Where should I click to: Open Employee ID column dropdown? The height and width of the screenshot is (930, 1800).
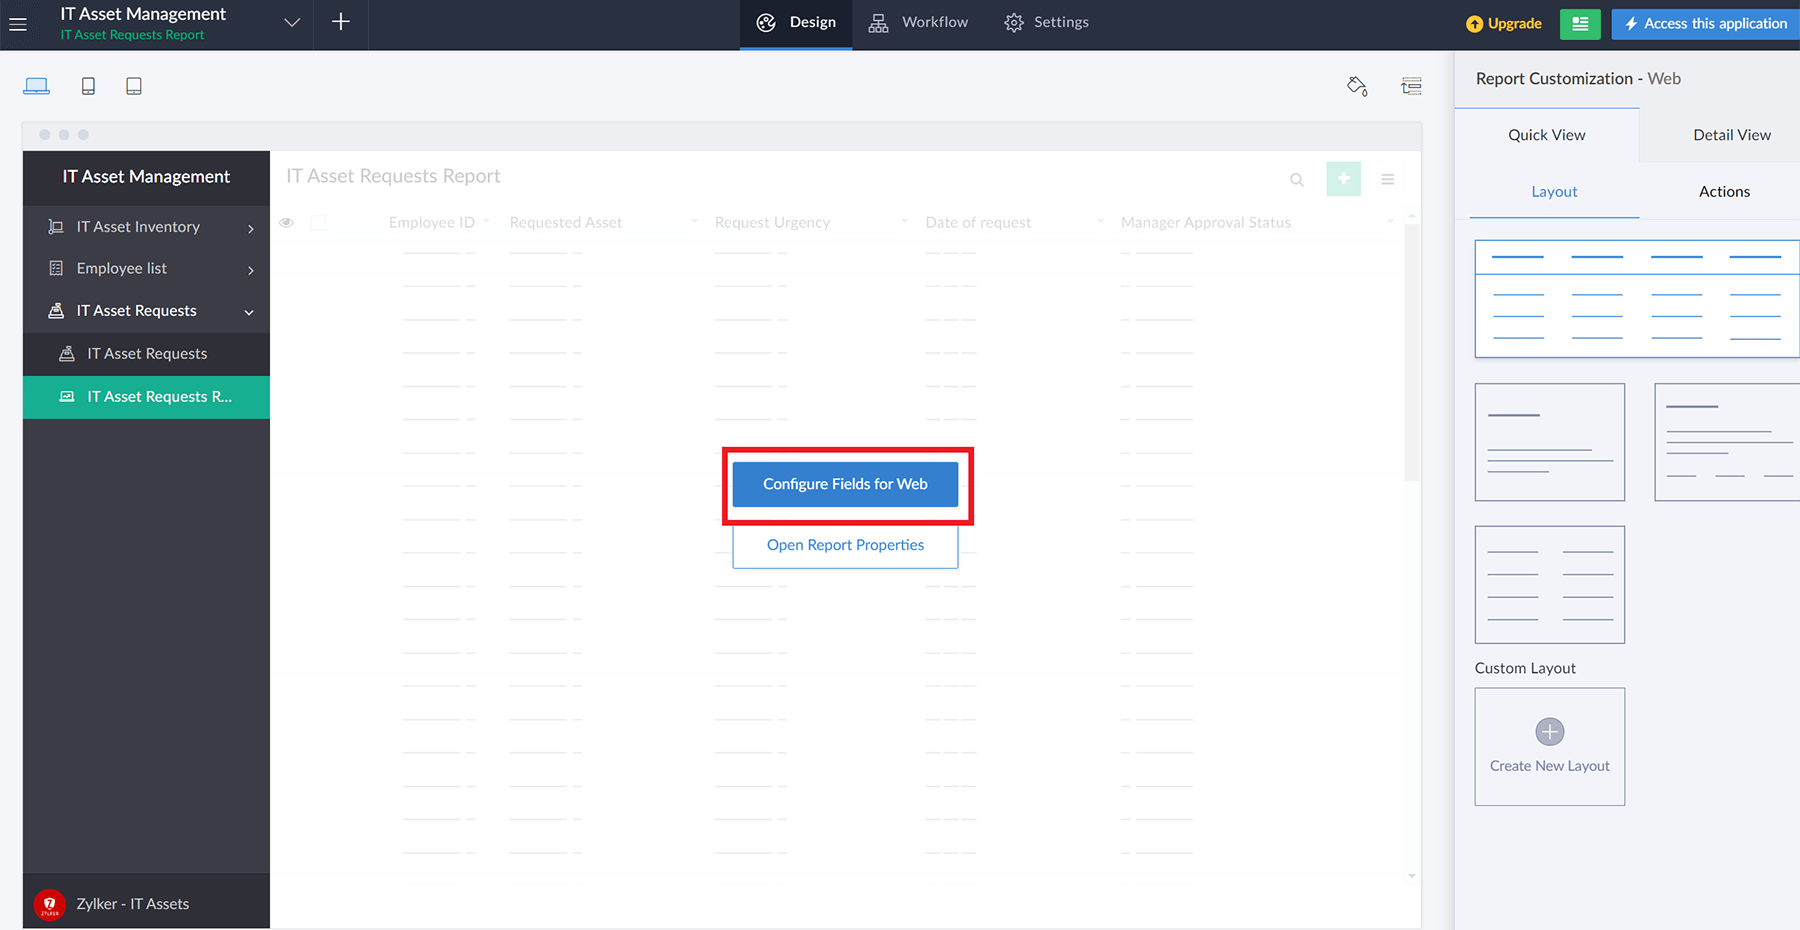(x=486, y=221)
